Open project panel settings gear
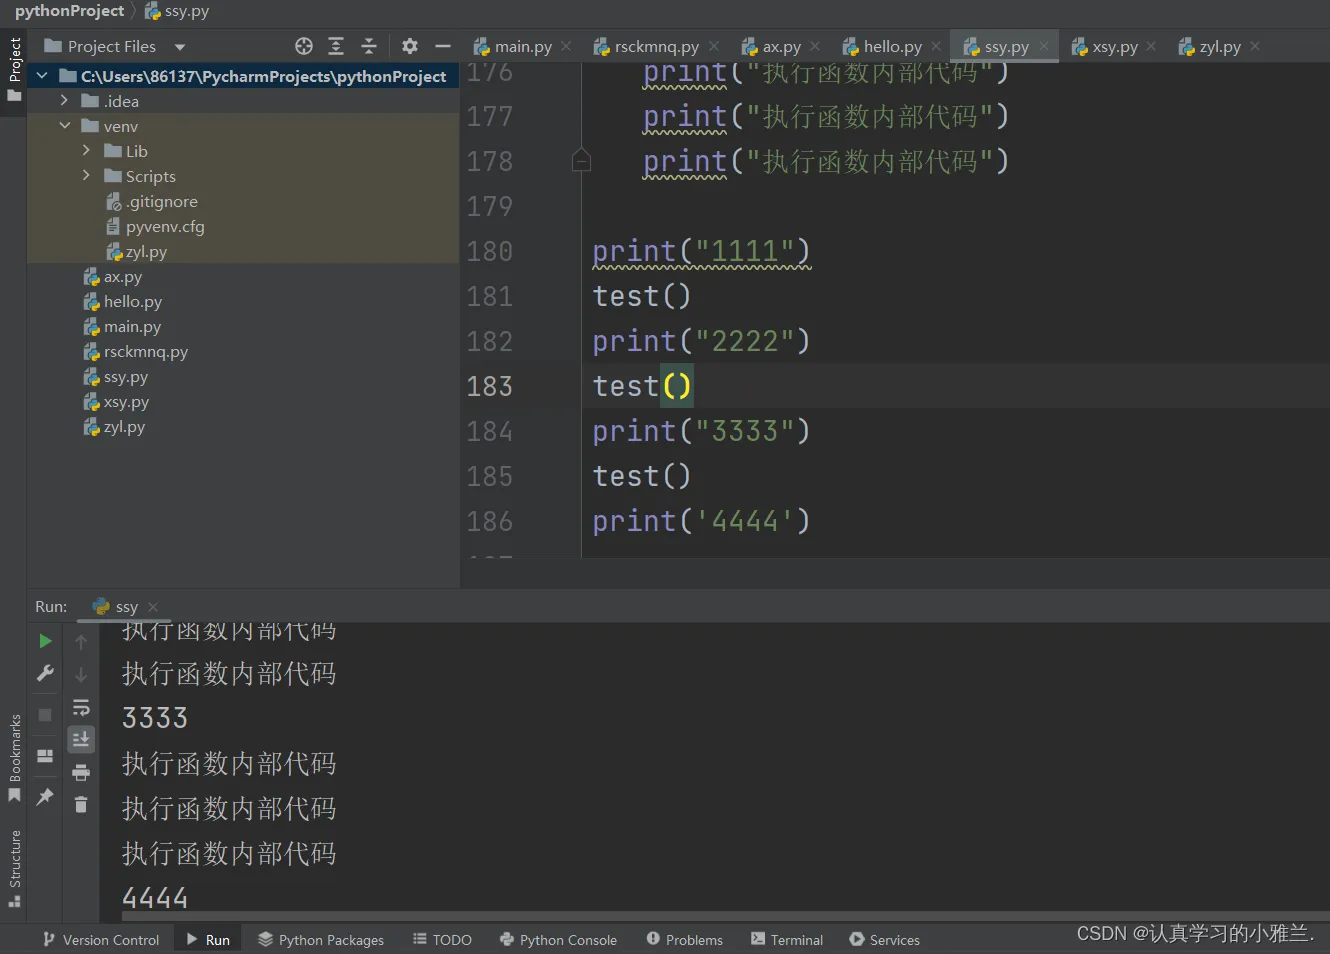1330x954 pixels. (x=410, y=46)
